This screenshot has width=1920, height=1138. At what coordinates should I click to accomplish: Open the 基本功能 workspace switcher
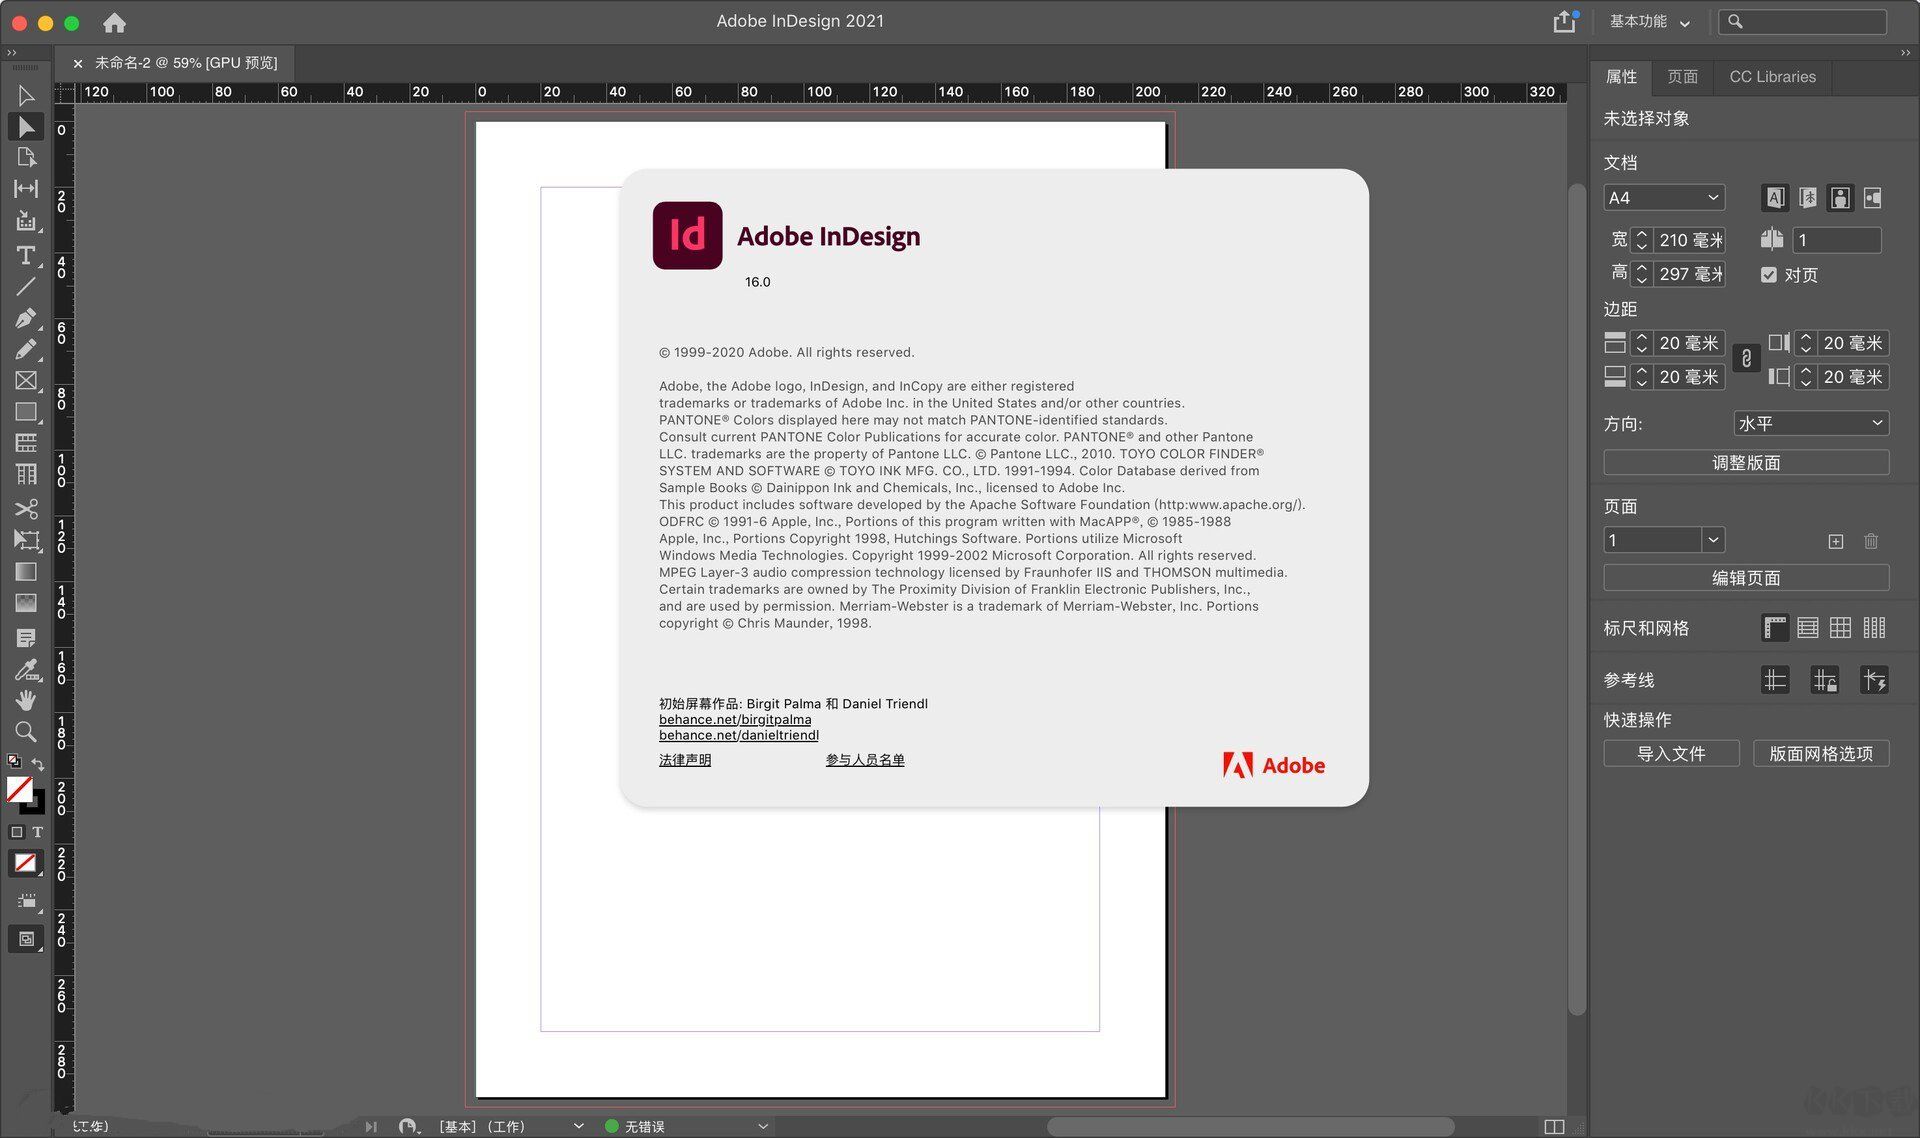click(x=1649, y=22)
